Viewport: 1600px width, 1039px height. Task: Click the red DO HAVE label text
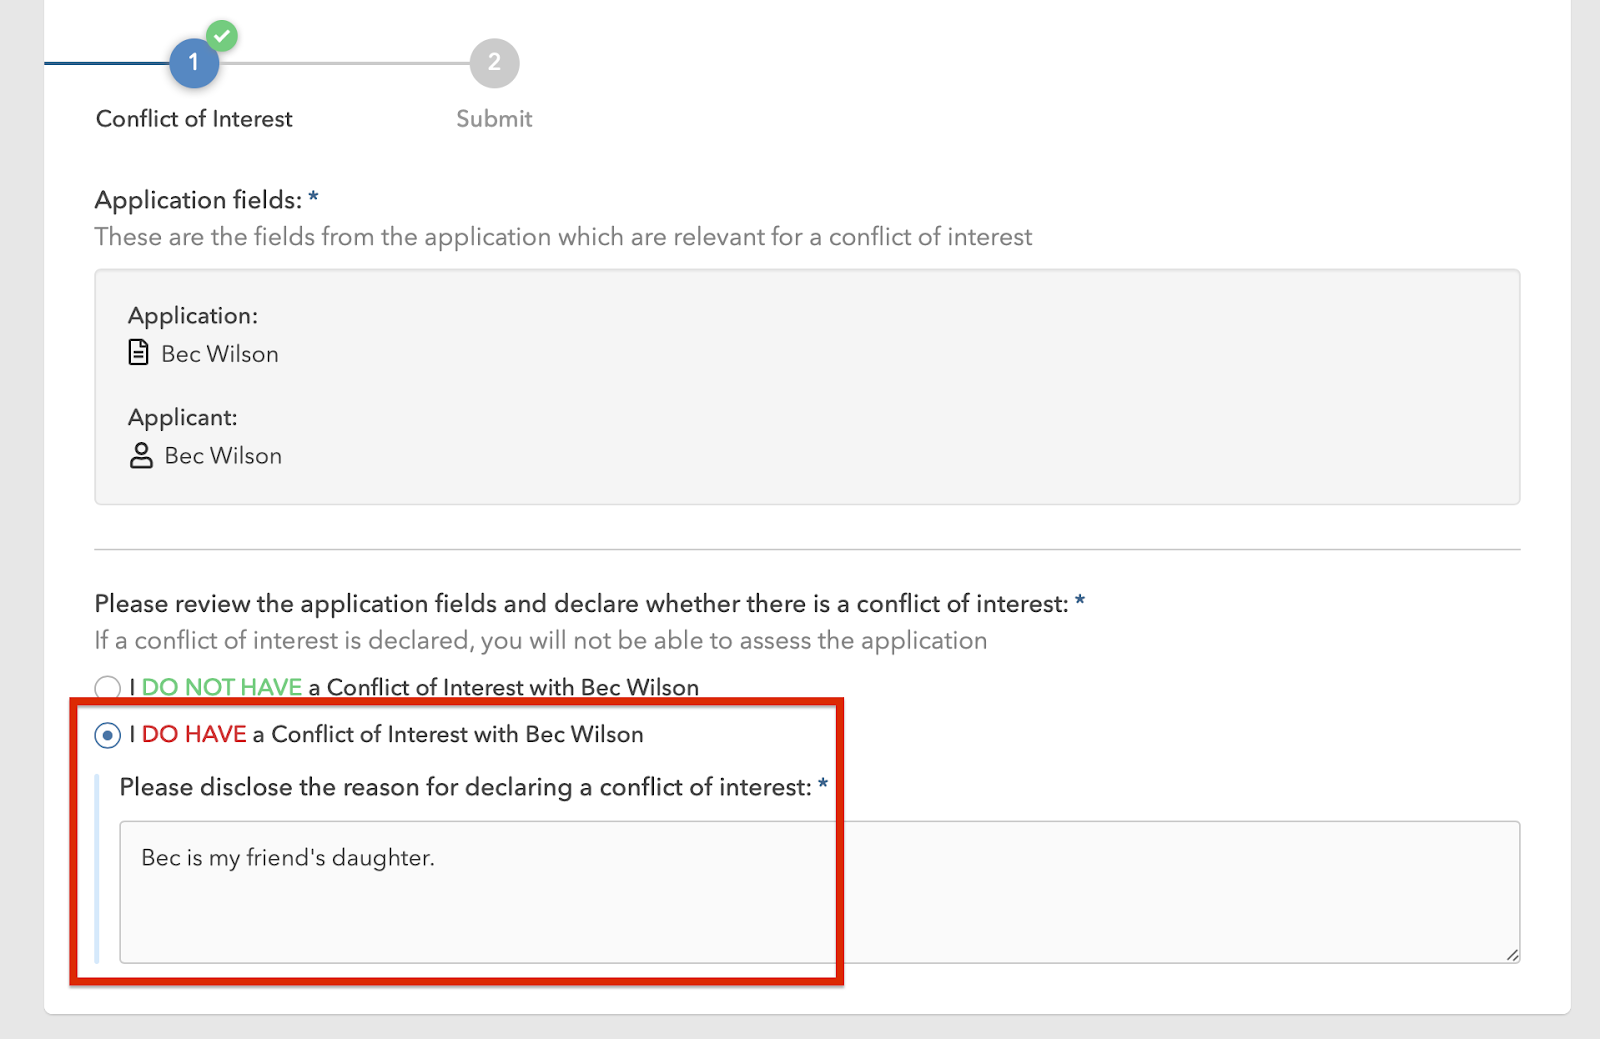pos(194,734)
